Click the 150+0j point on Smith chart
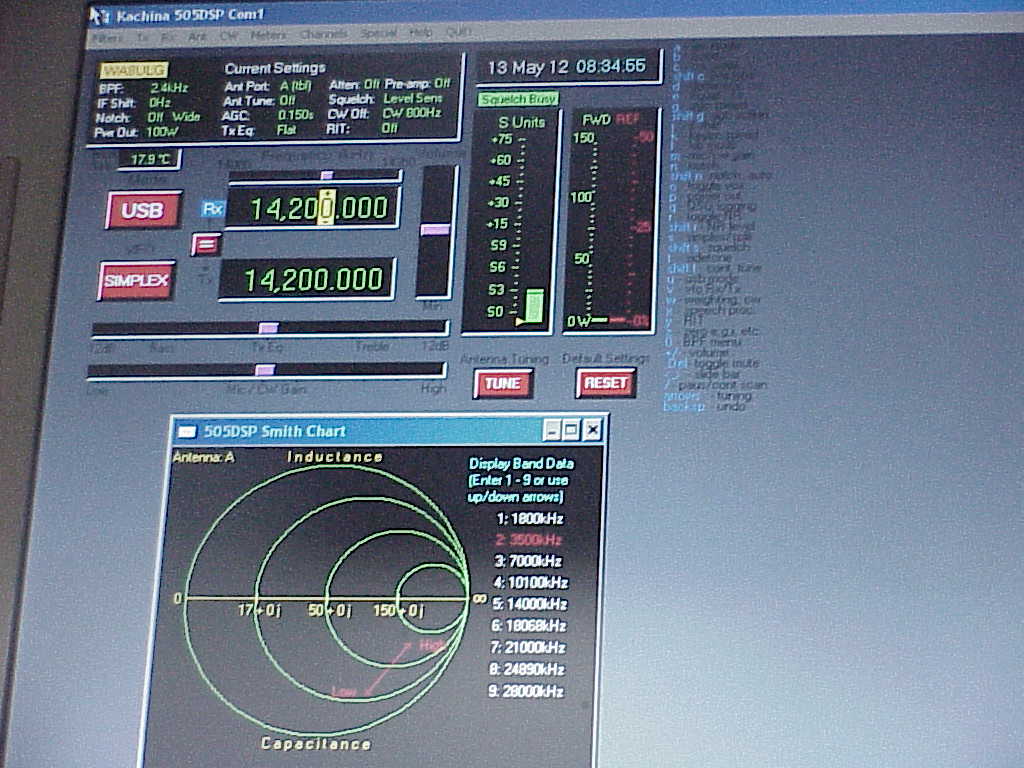The image size is (1024, 768). [x=396, y=598]
